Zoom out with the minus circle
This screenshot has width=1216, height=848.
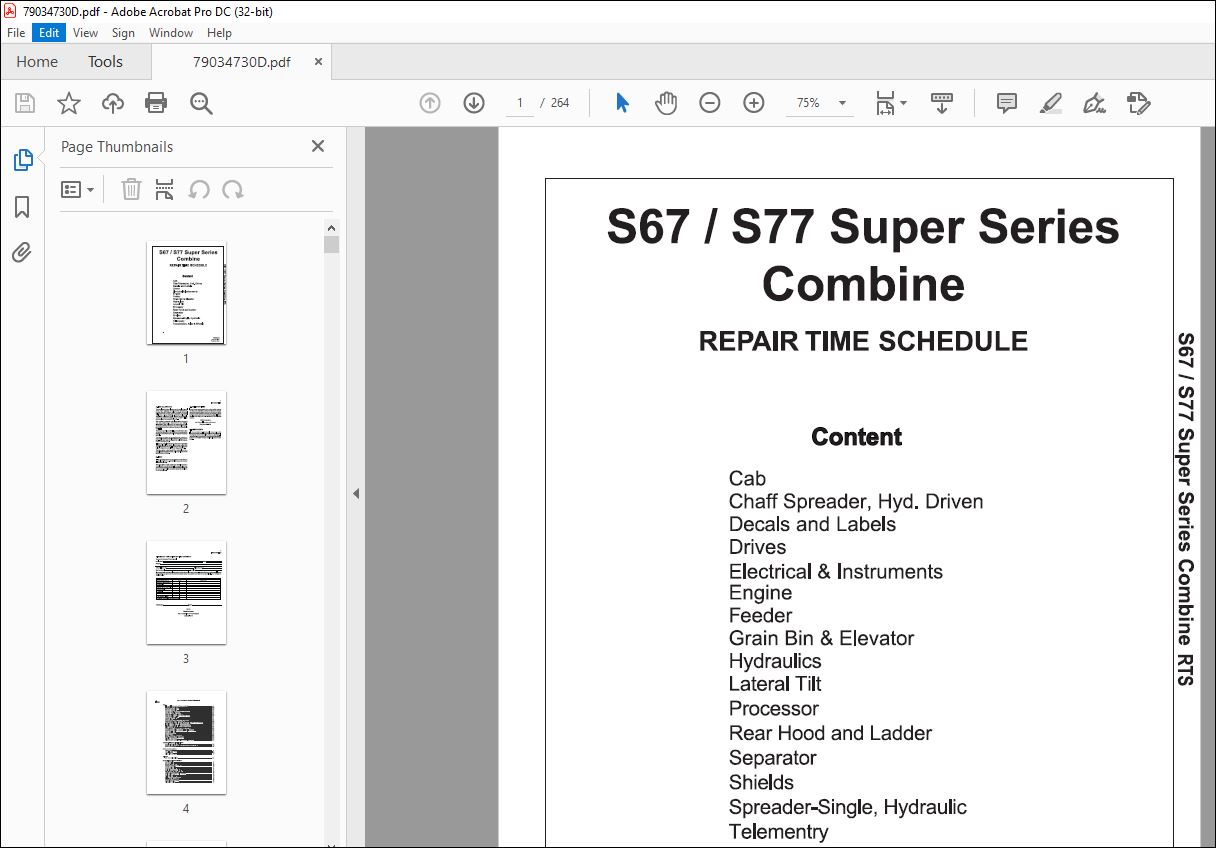(x=710, y=103)
